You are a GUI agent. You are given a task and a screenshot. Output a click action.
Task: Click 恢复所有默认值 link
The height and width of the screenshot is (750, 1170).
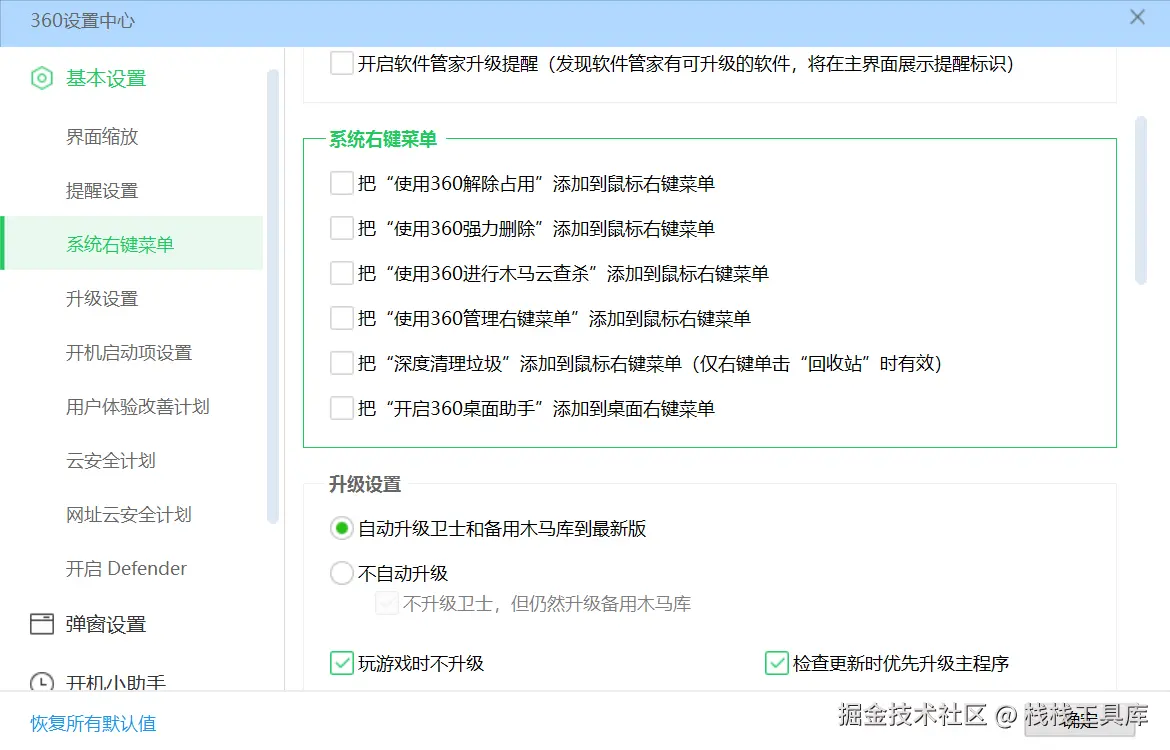pos(93,723)
